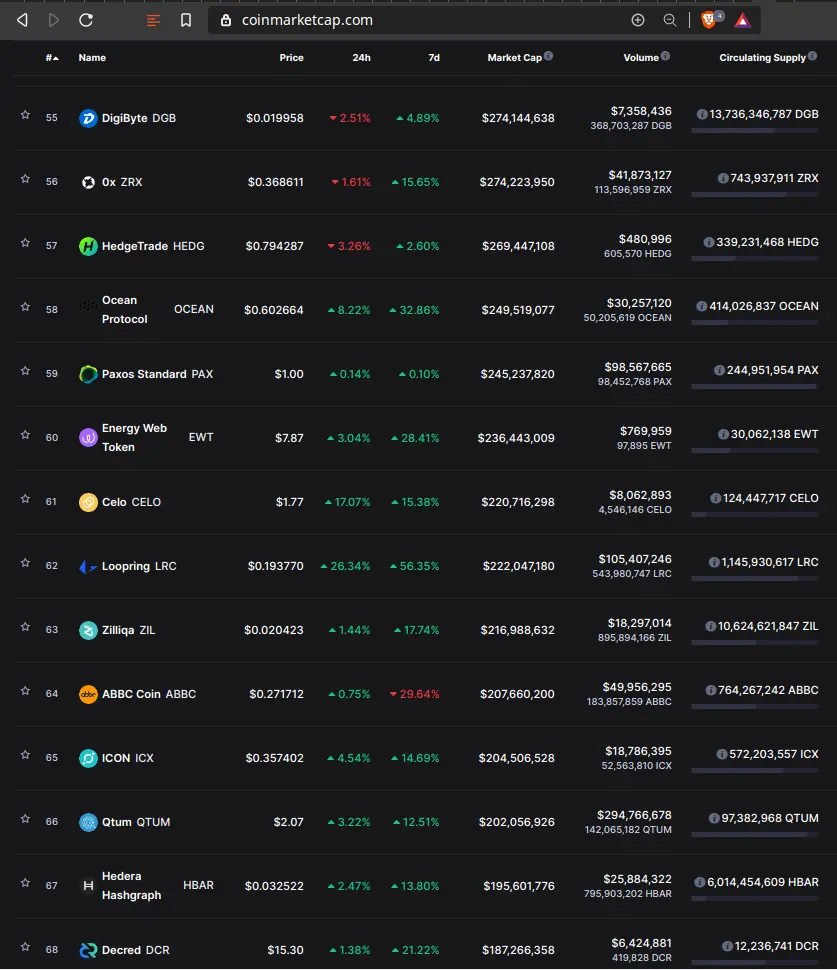Screen dimensions: 837x970
Task: Click DigiByte circulating supply progress bar
Action: click(755, 131)
